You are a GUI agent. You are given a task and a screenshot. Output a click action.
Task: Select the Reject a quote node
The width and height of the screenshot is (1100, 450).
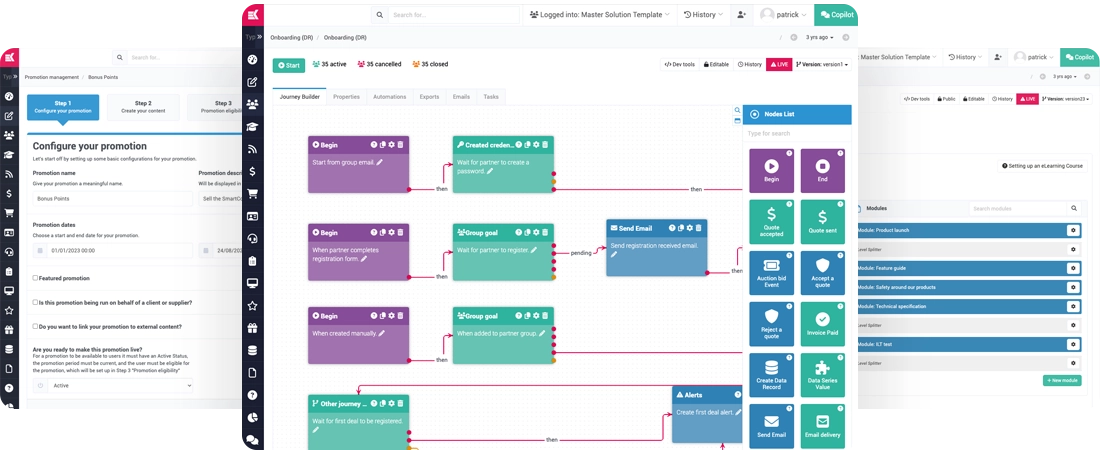tap(771, 323)
